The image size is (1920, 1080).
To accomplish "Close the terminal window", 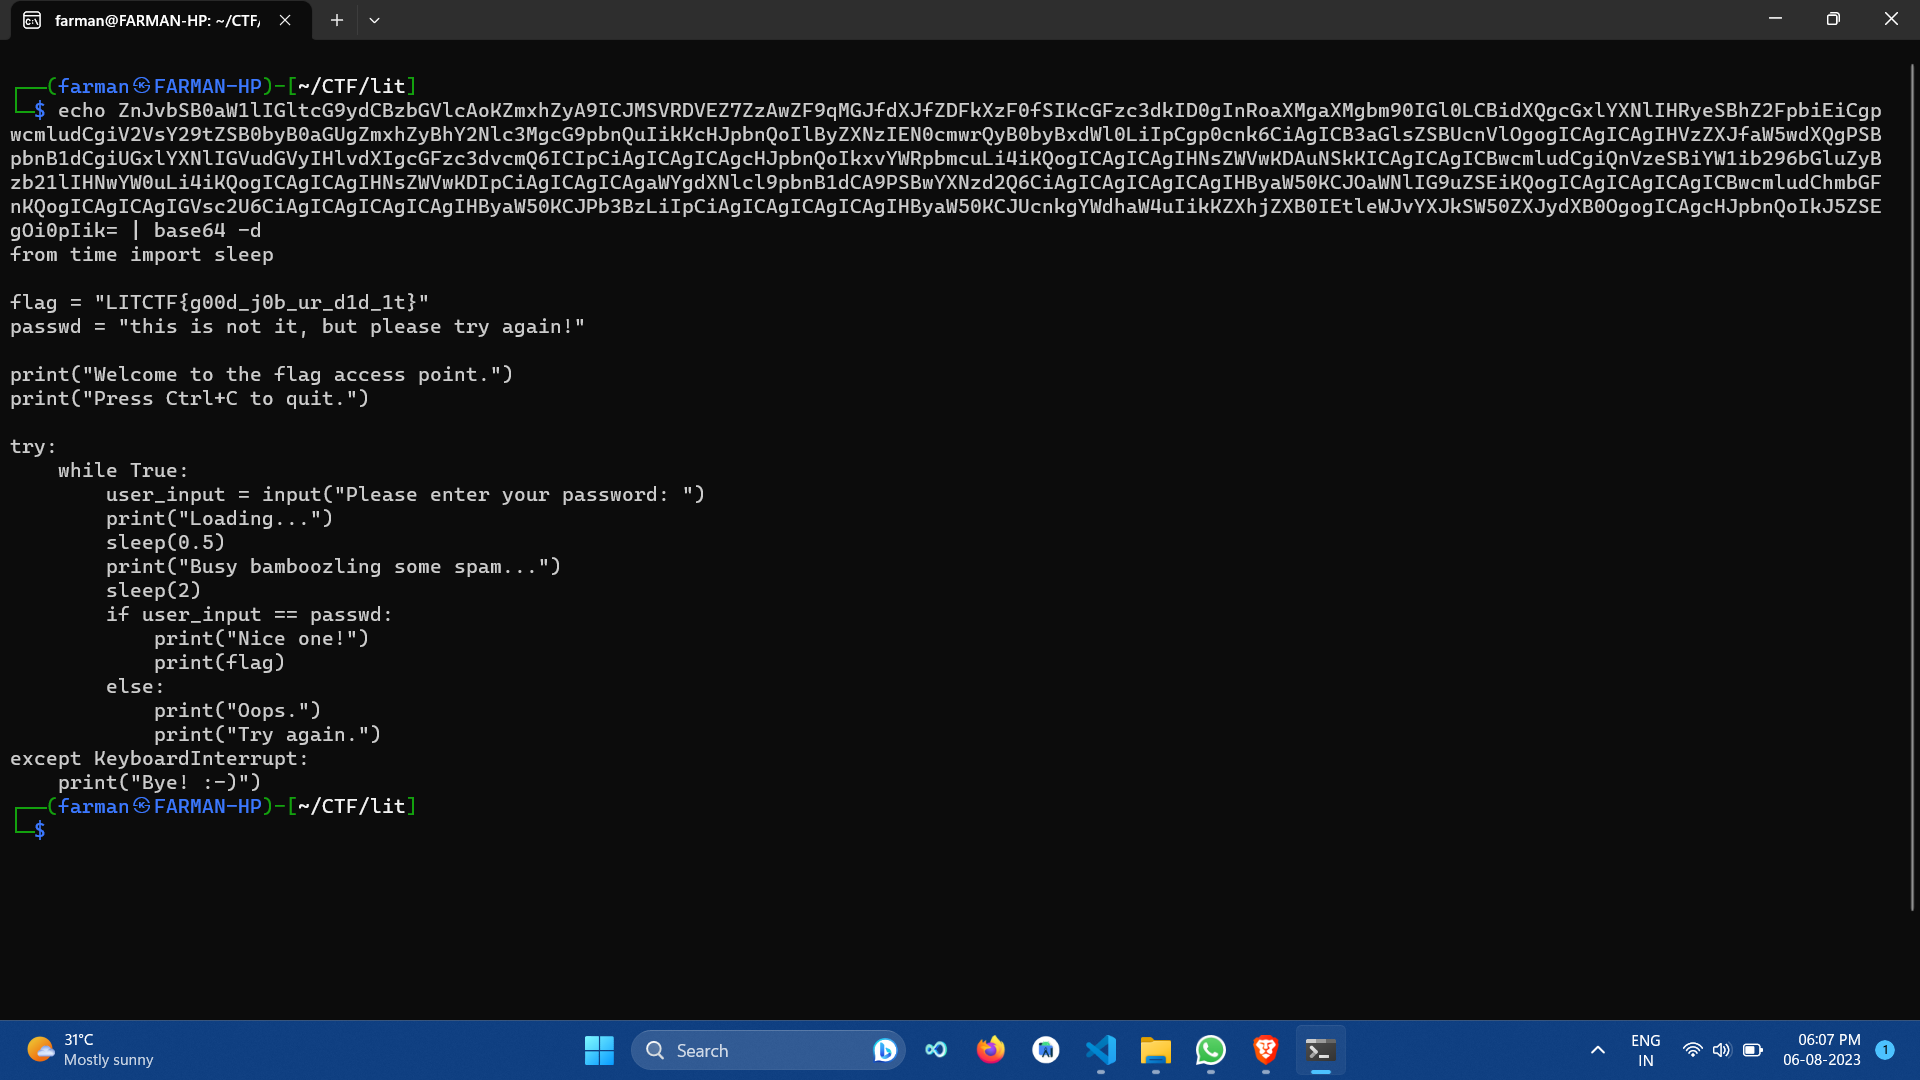I will coord(1891,19).
